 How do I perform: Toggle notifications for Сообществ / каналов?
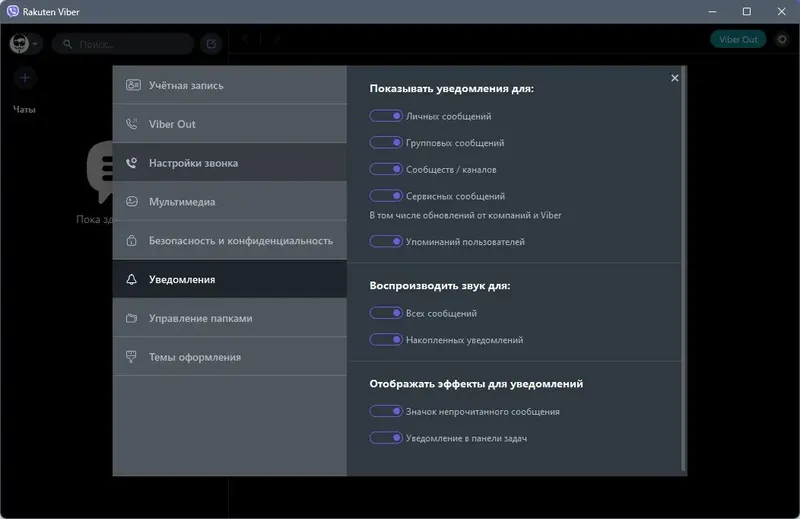[386, 169]
